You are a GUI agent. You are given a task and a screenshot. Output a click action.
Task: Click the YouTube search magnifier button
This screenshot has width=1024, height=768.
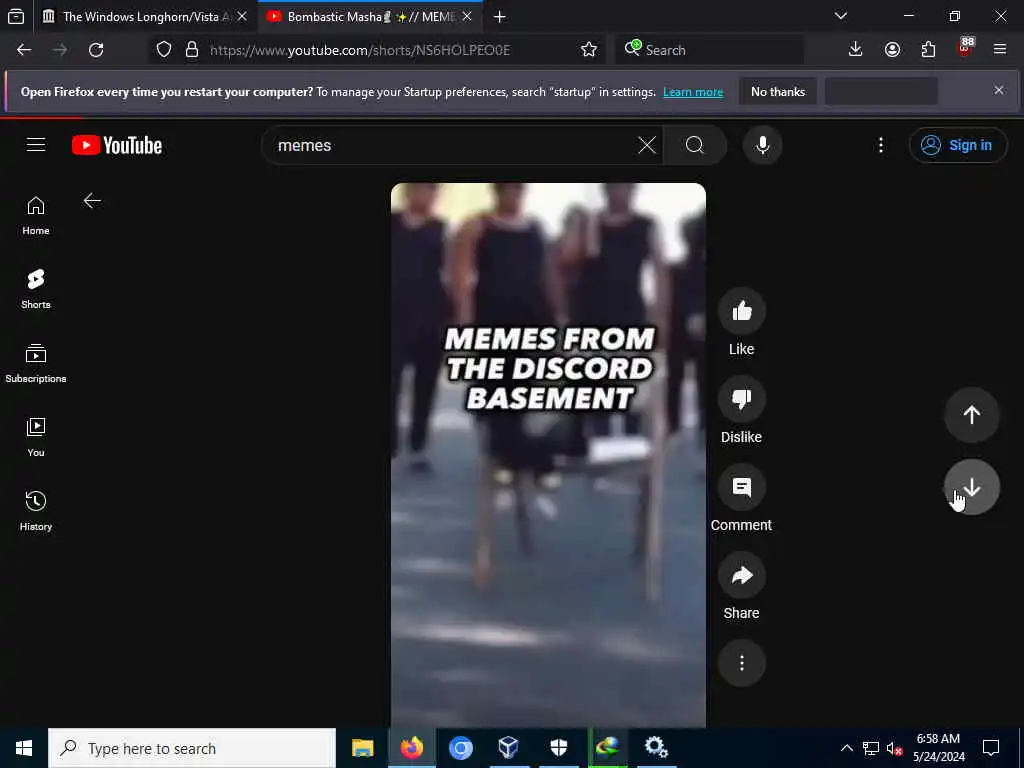coord(695,145)
